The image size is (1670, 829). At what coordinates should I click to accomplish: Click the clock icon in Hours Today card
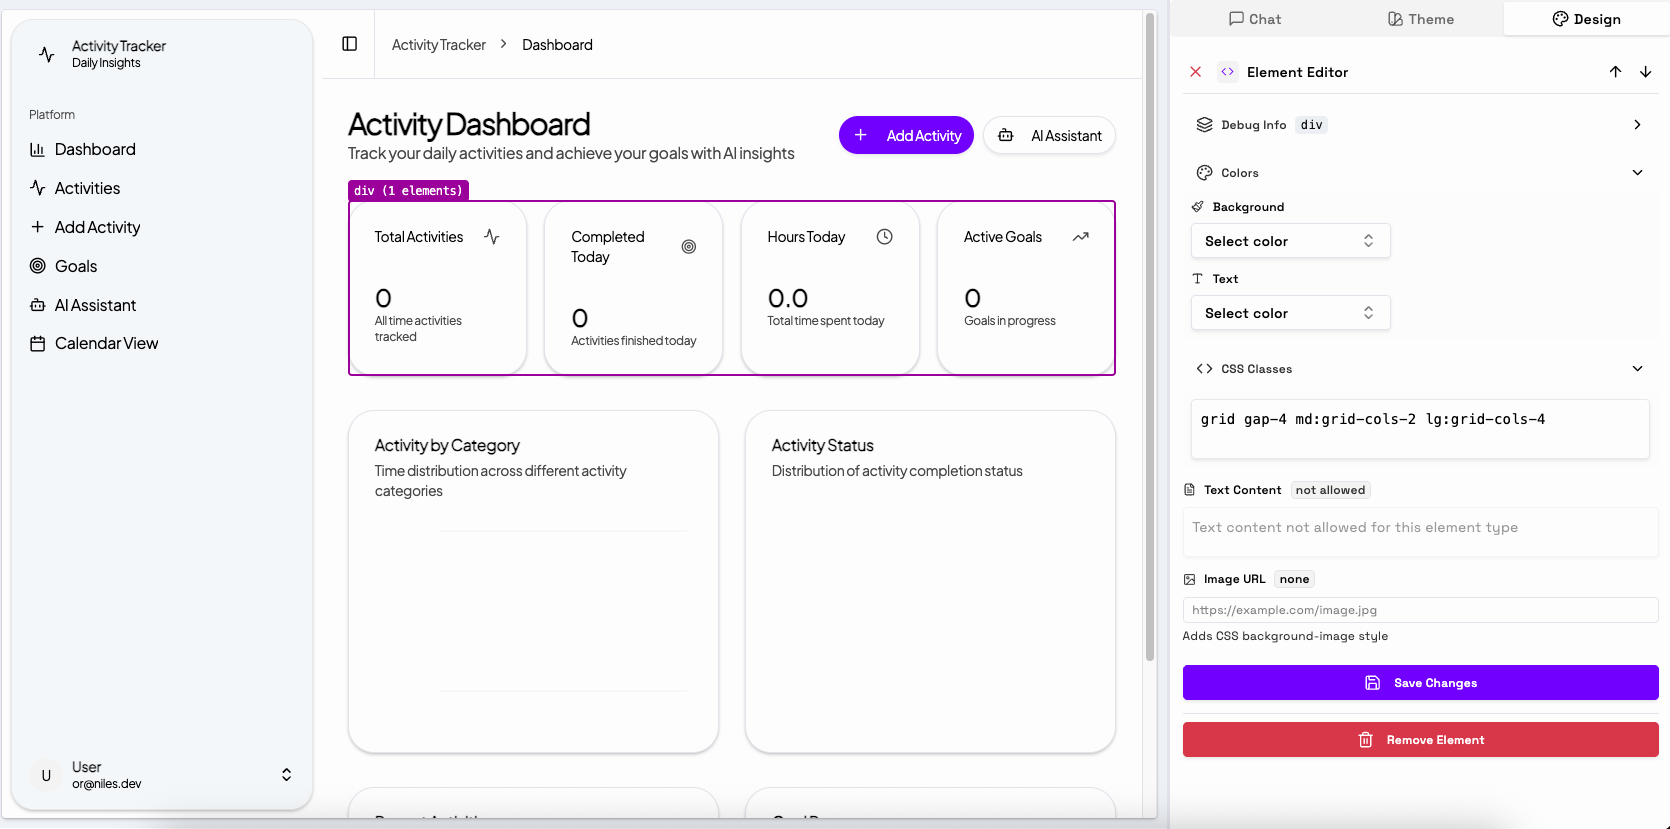tap(885, 237)
